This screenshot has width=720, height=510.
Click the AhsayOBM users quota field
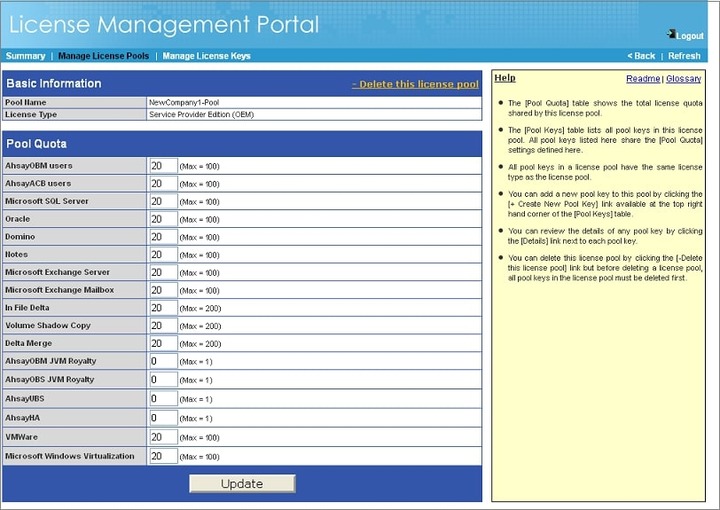[x=163, y=166]
